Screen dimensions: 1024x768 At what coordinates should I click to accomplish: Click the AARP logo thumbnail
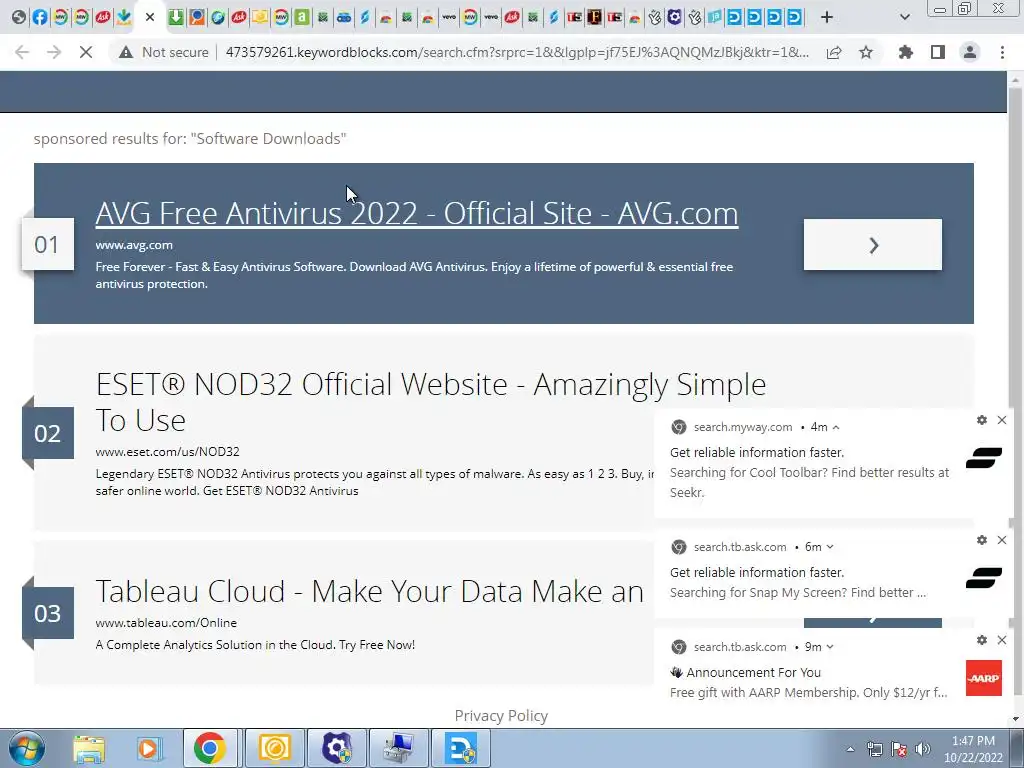pos(984,678)
